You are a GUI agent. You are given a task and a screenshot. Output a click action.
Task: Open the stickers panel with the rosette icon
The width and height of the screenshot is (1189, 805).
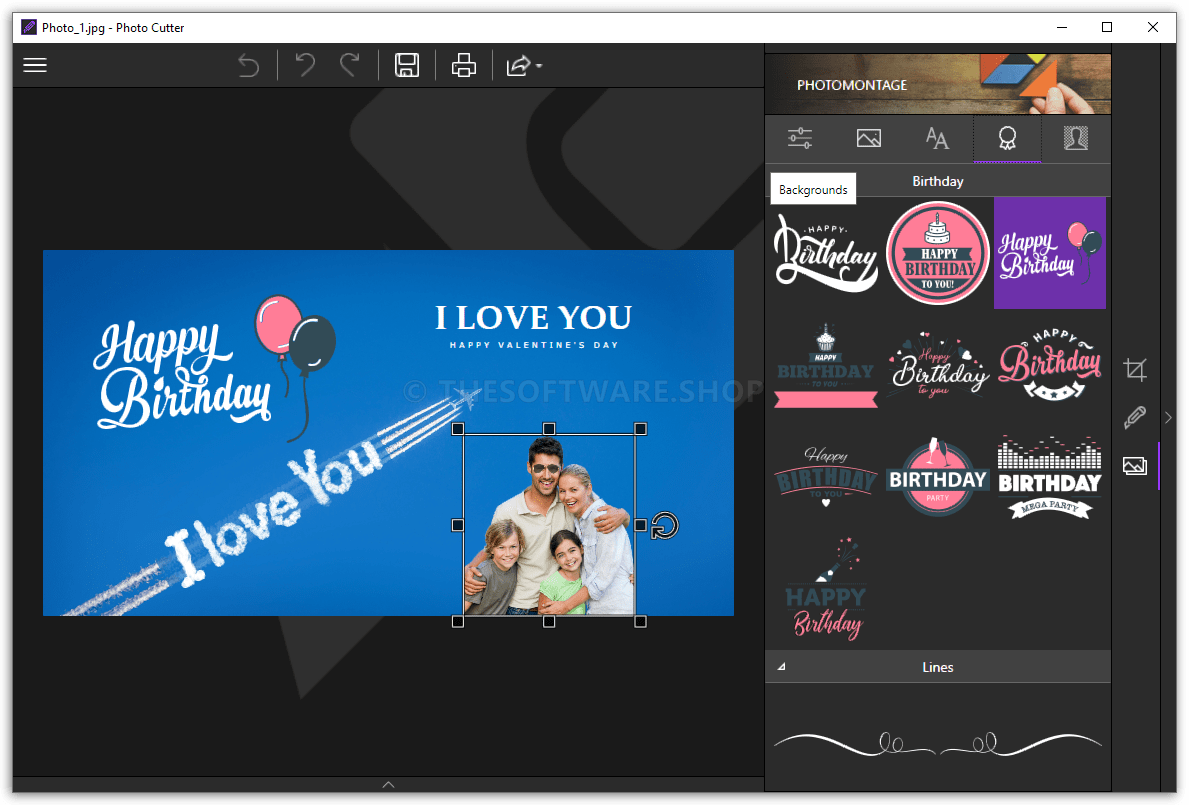(x=1007, y=138)
